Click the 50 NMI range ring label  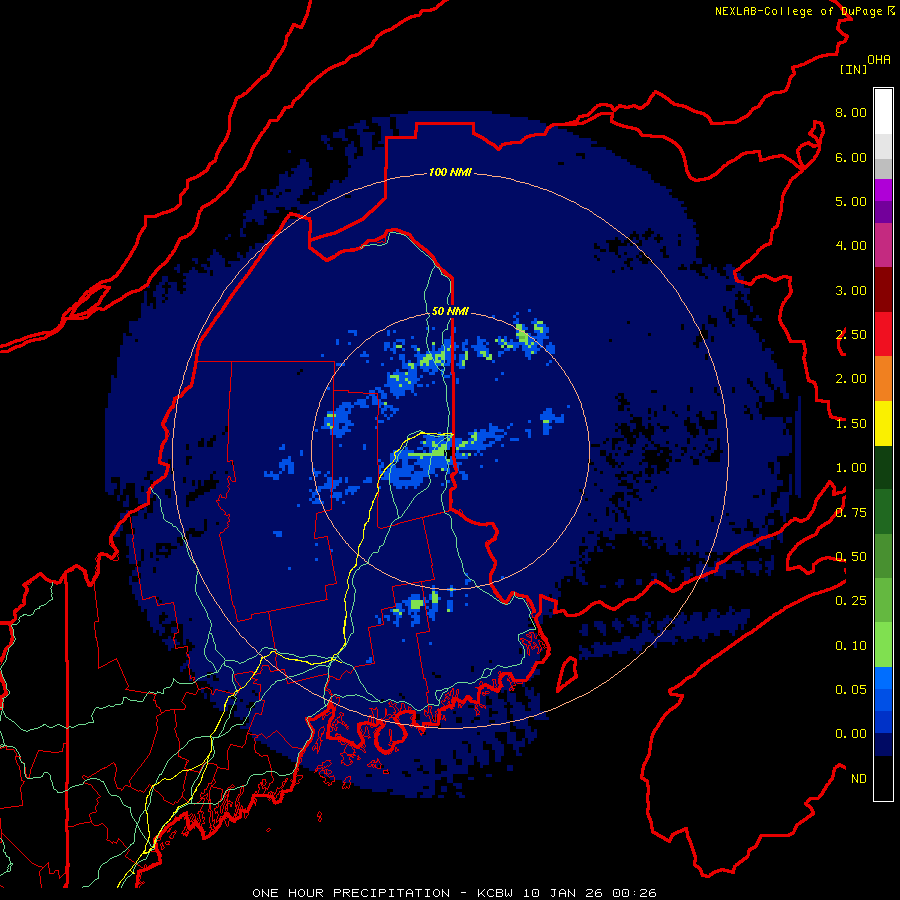[450, 311]
